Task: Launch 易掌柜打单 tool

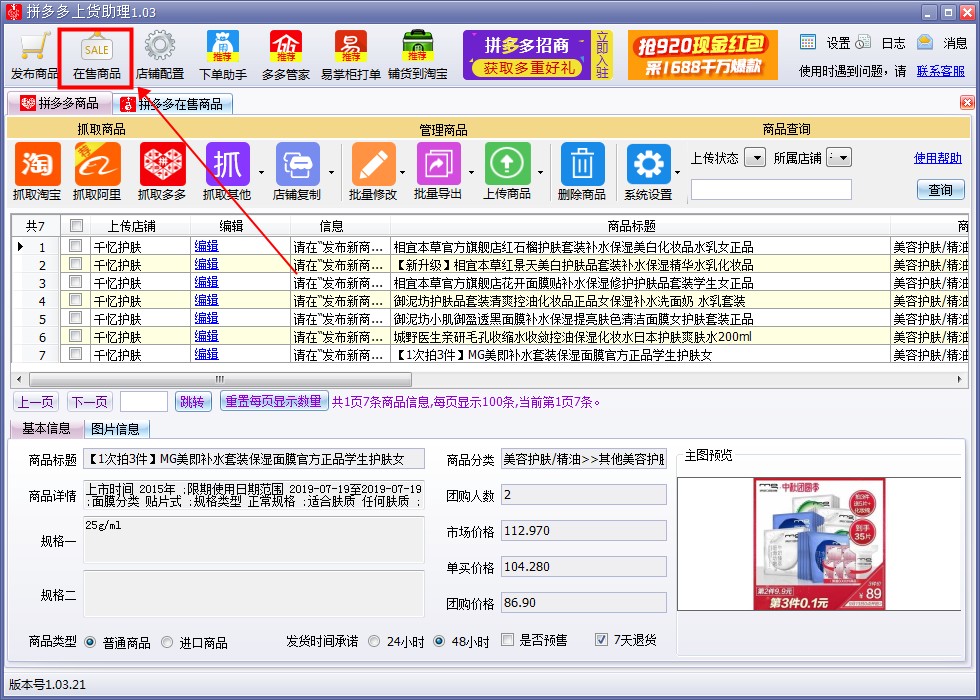Action: [x=351, y=56]
